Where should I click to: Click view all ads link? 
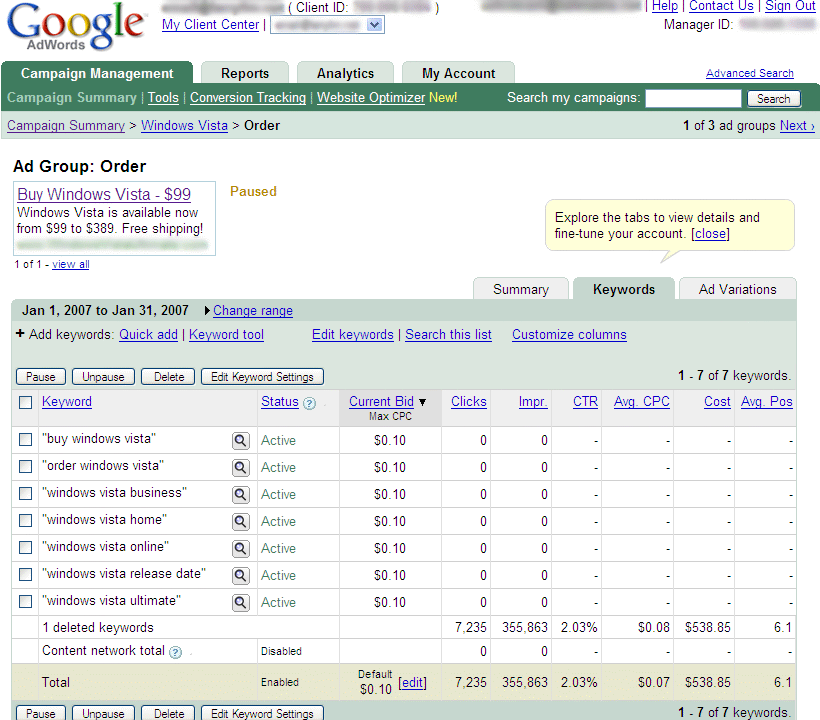[71, 264]
